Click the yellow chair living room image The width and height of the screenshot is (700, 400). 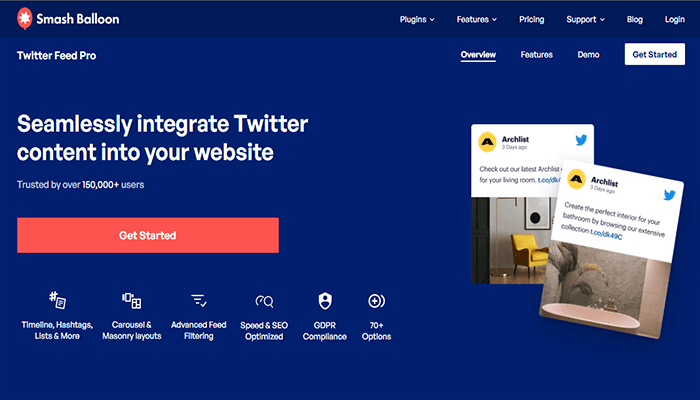click(x=509, y=240)
